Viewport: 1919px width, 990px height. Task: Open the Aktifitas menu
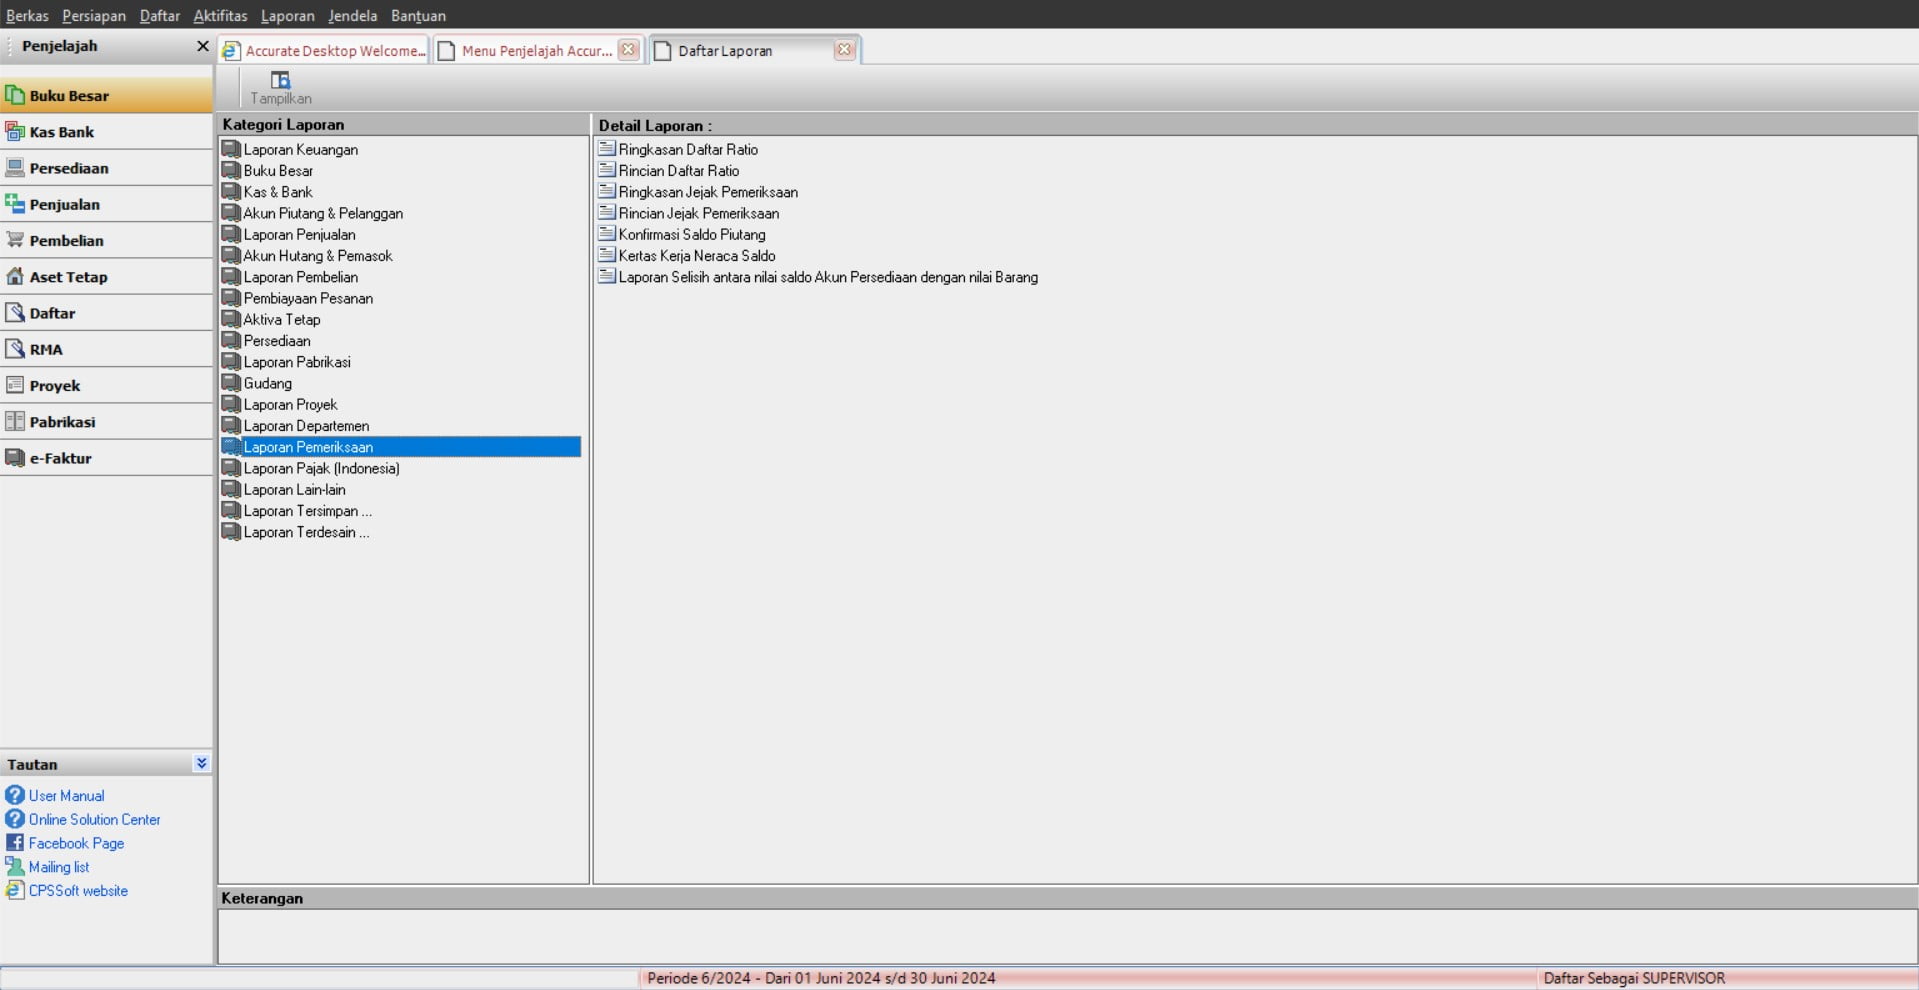pyautogui.click(x=220, y=15)
